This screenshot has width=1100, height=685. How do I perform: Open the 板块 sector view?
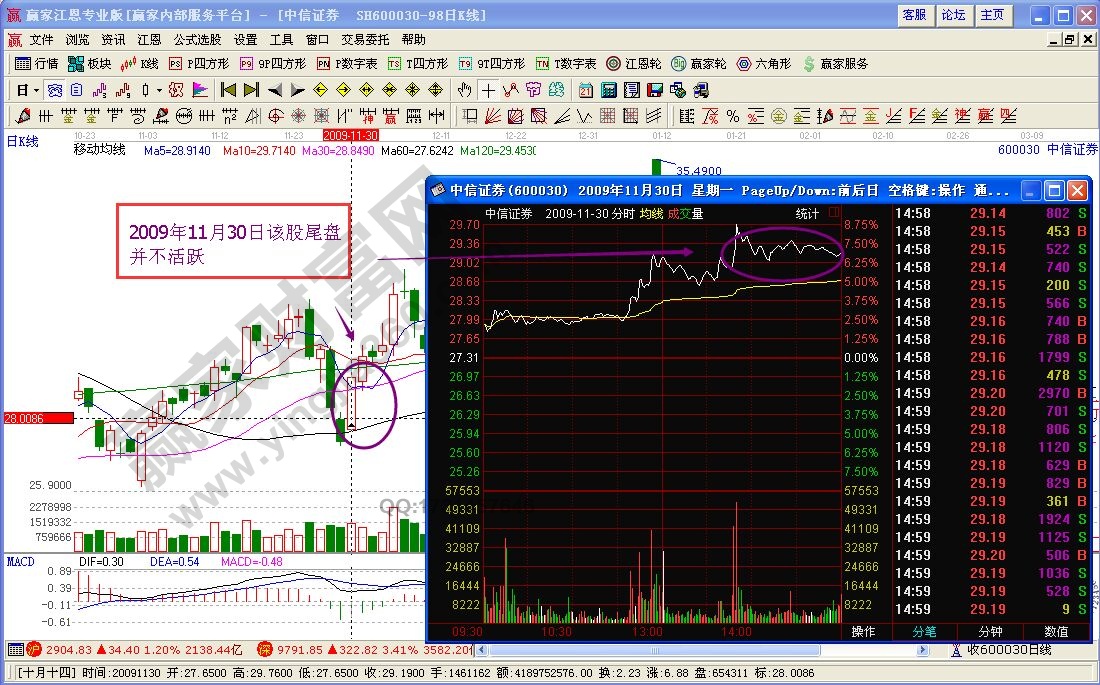pyautogui.click(x=89, y=64)
